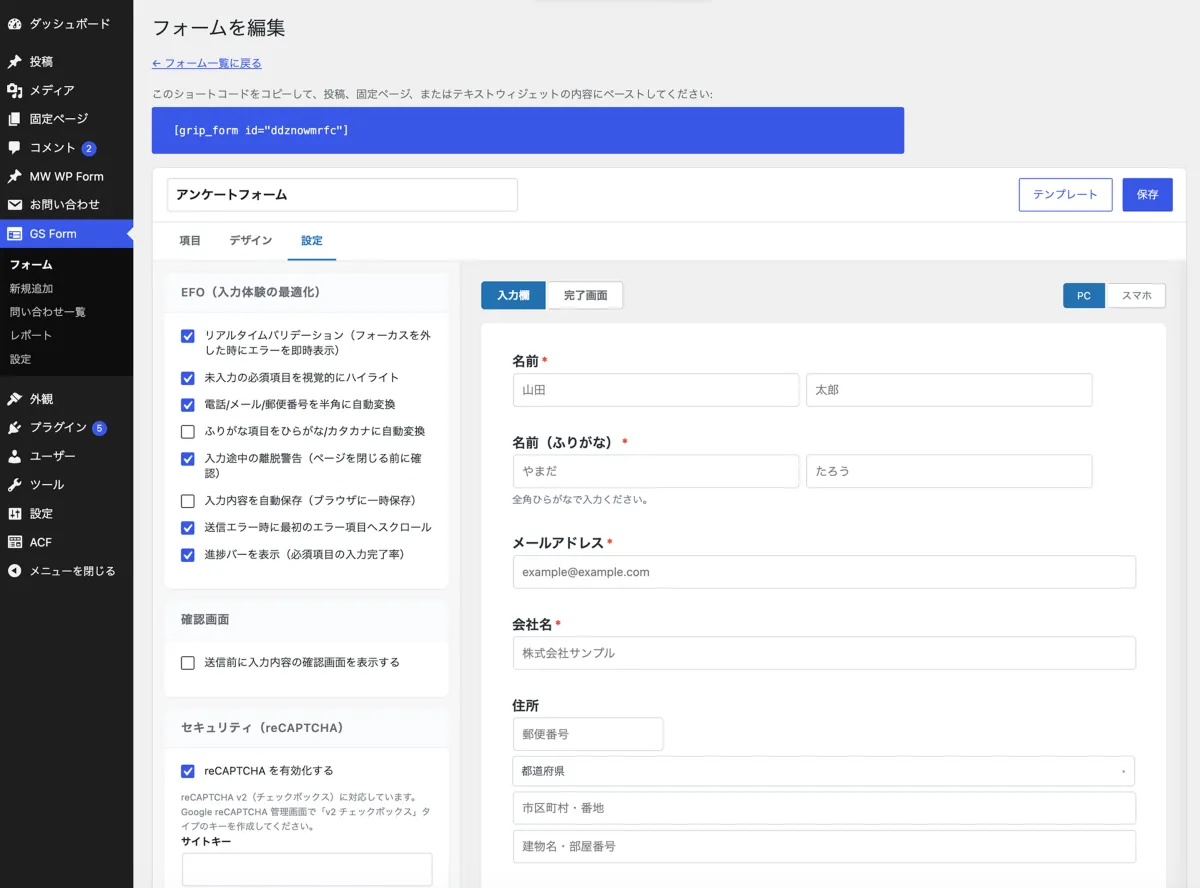Switch preview to PC view
This screenshot has height=888, width=1200.
(x=1084, y=295)
